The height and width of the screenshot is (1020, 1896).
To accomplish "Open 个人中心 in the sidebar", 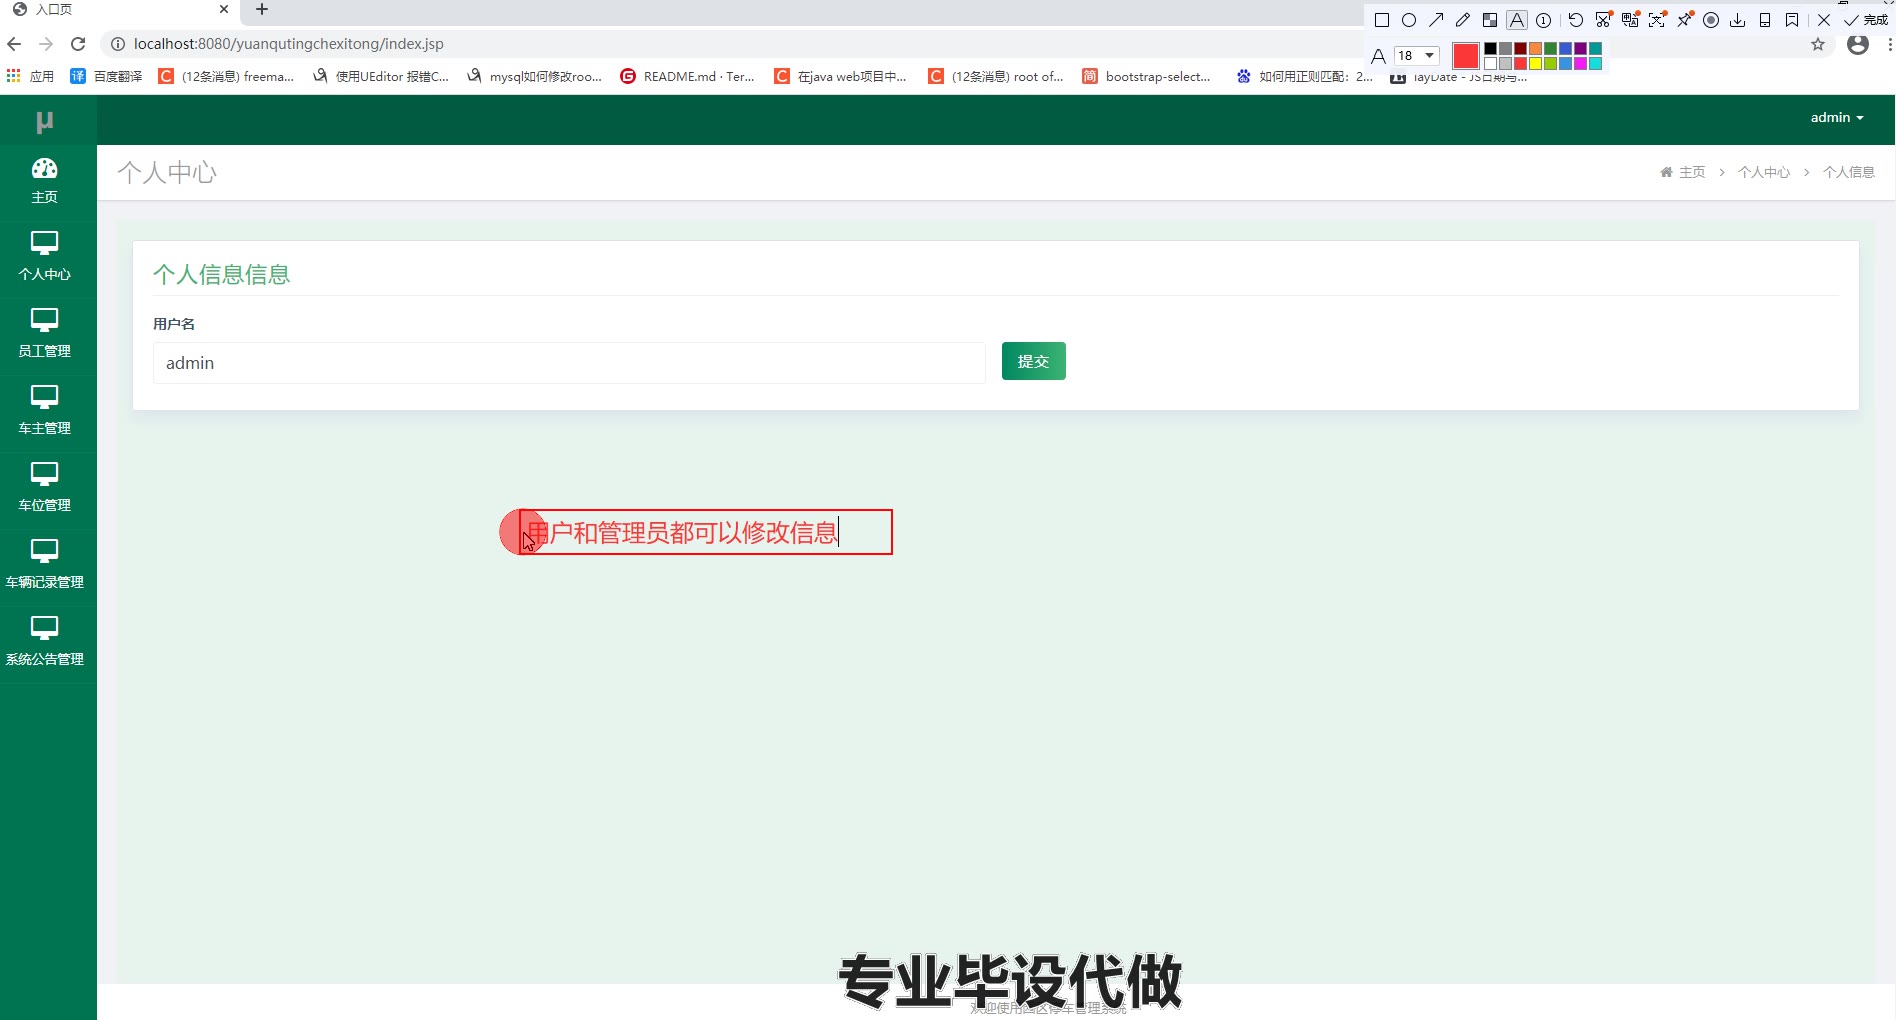I will [x=45, y=257].
